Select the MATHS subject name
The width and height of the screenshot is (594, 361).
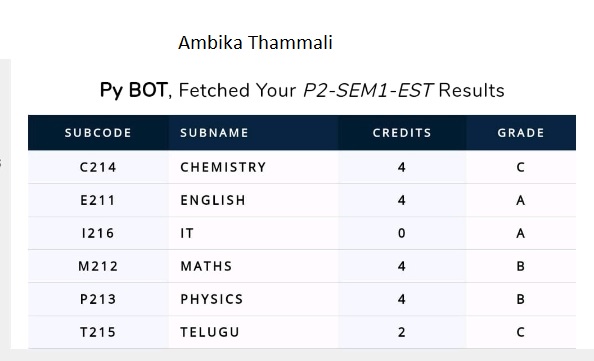206,266
